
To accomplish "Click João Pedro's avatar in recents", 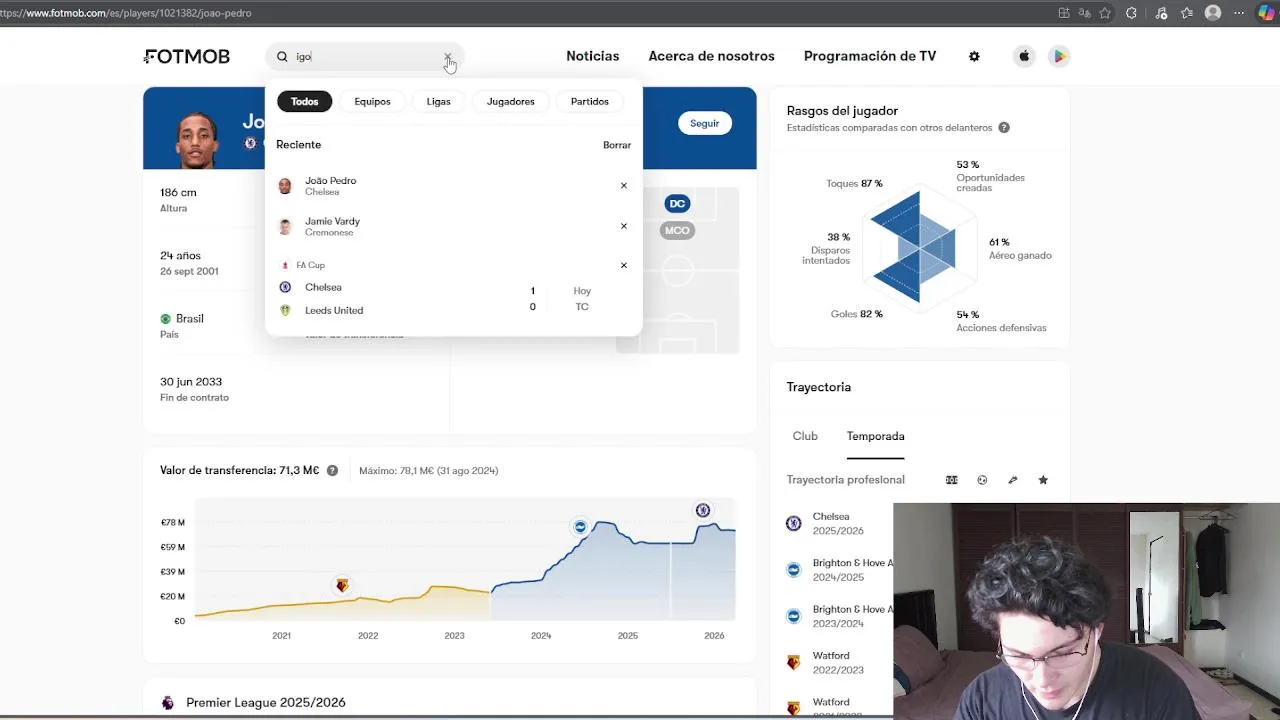I will coord(285,186).
